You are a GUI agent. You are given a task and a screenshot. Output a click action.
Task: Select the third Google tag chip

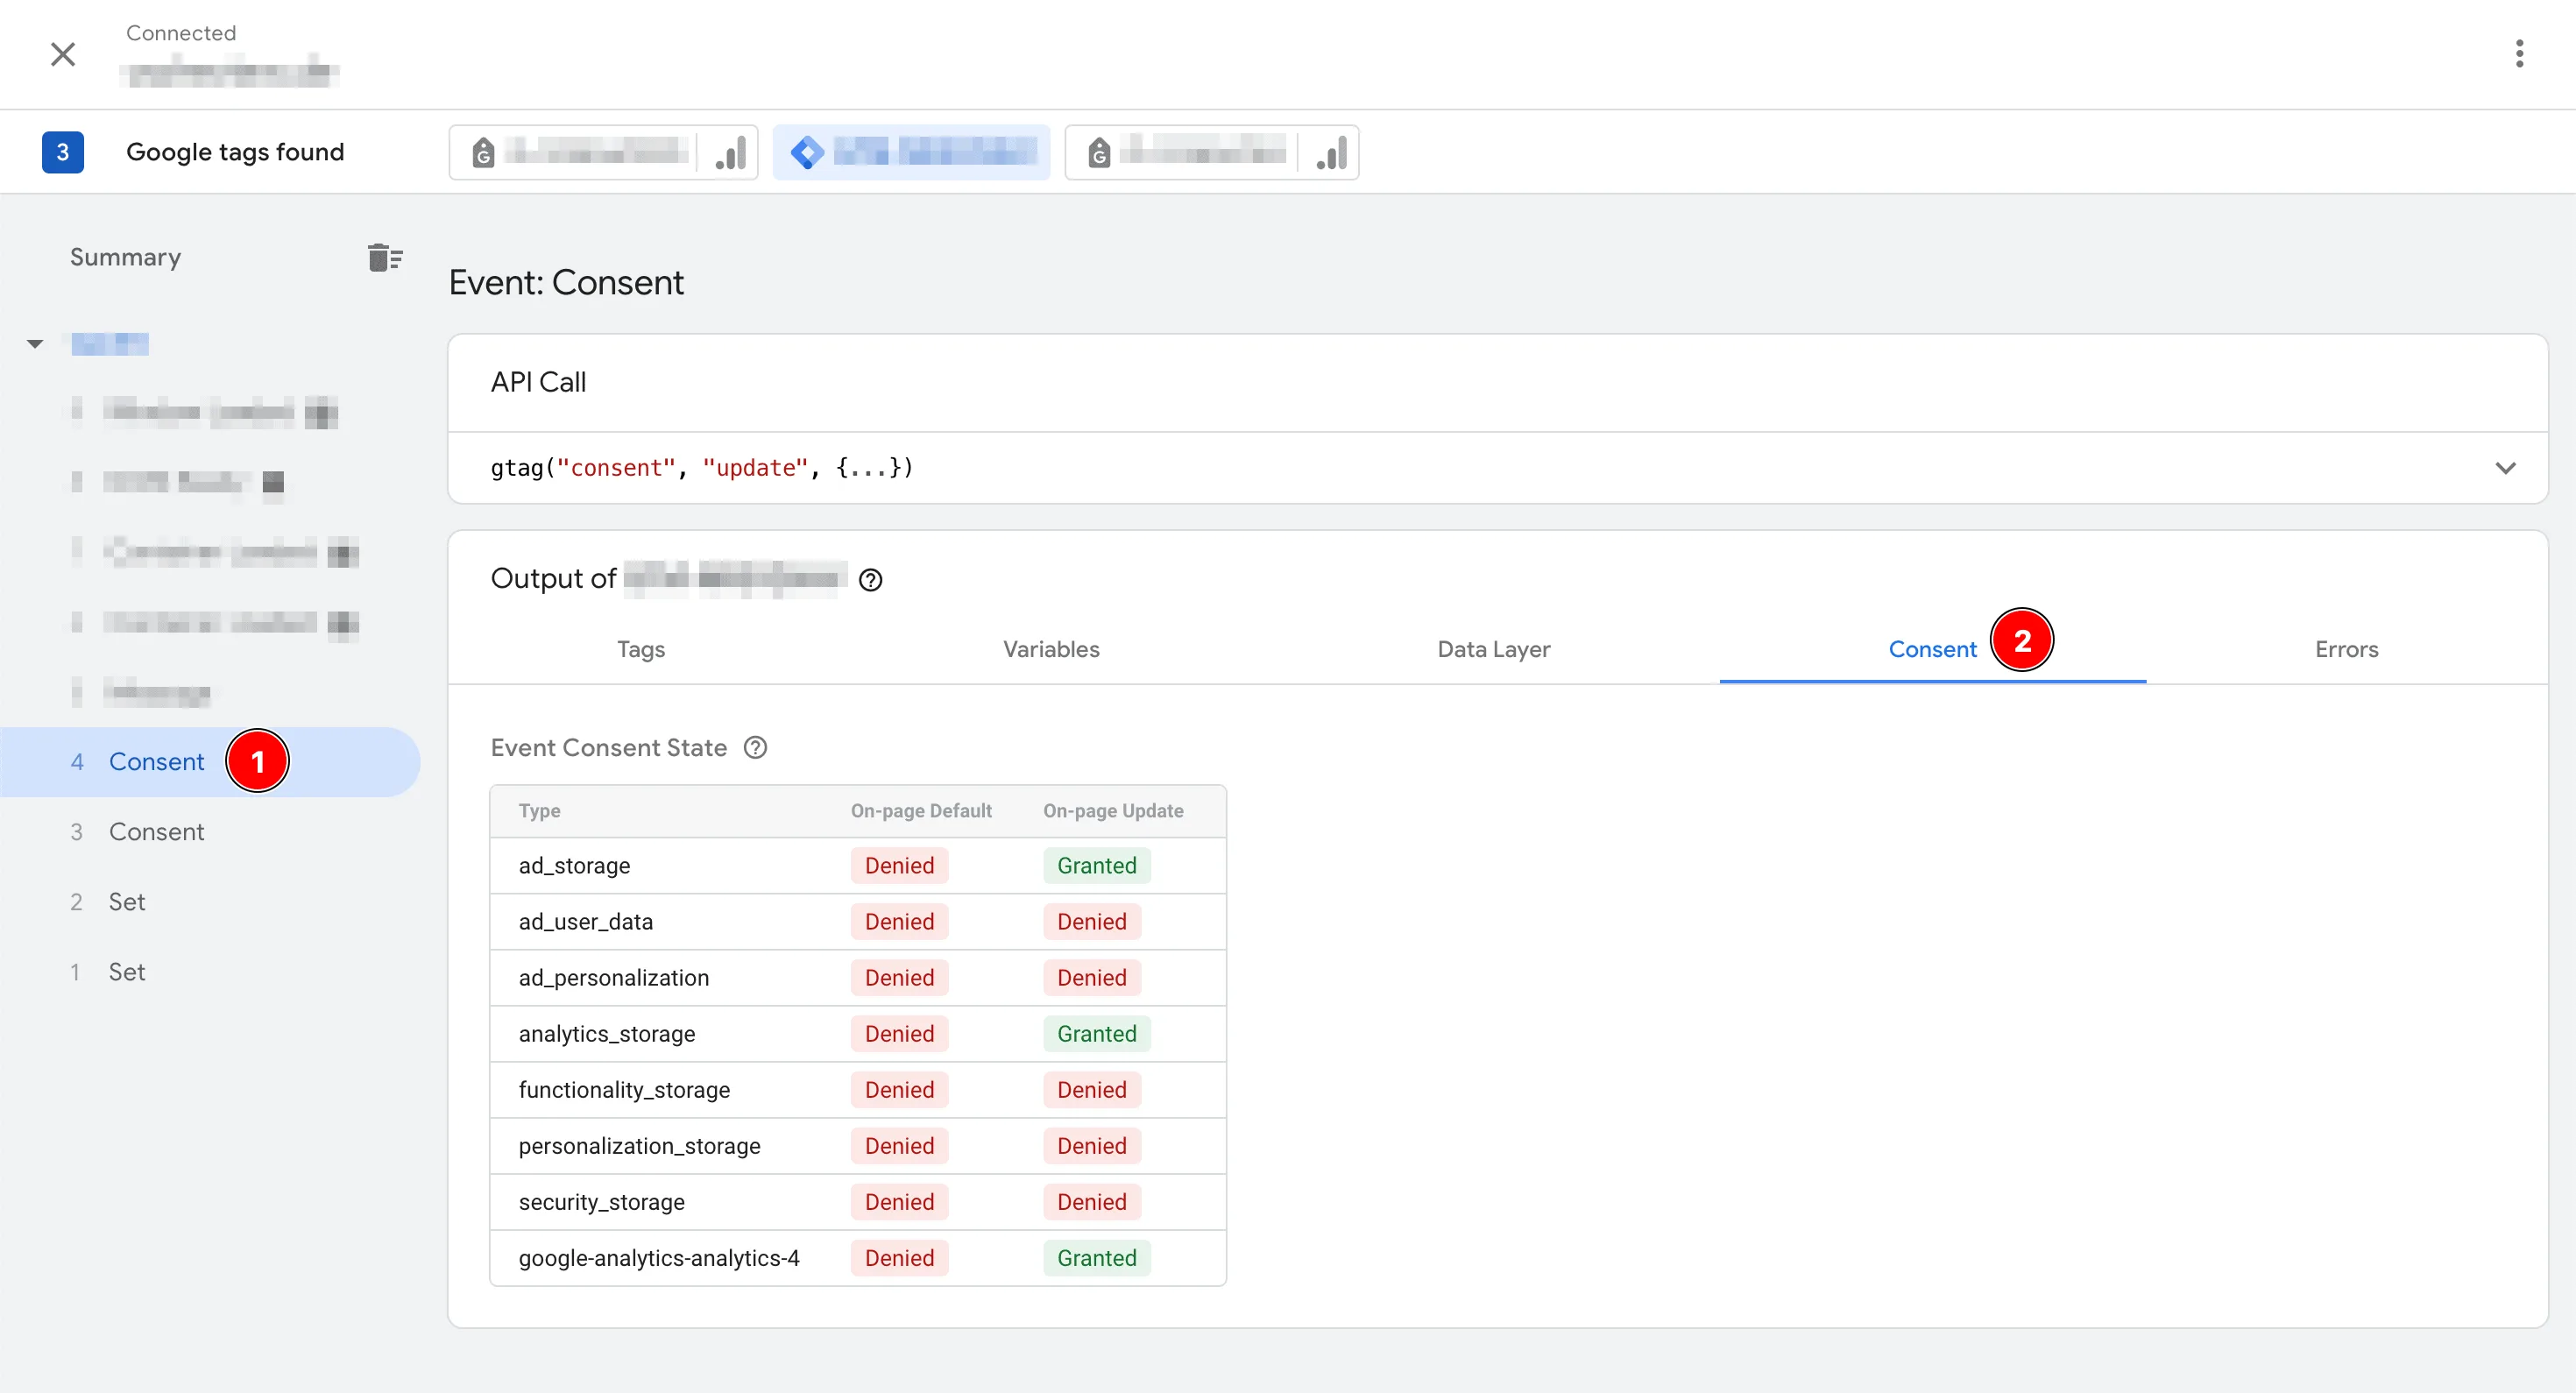(x=1210, y=153)
